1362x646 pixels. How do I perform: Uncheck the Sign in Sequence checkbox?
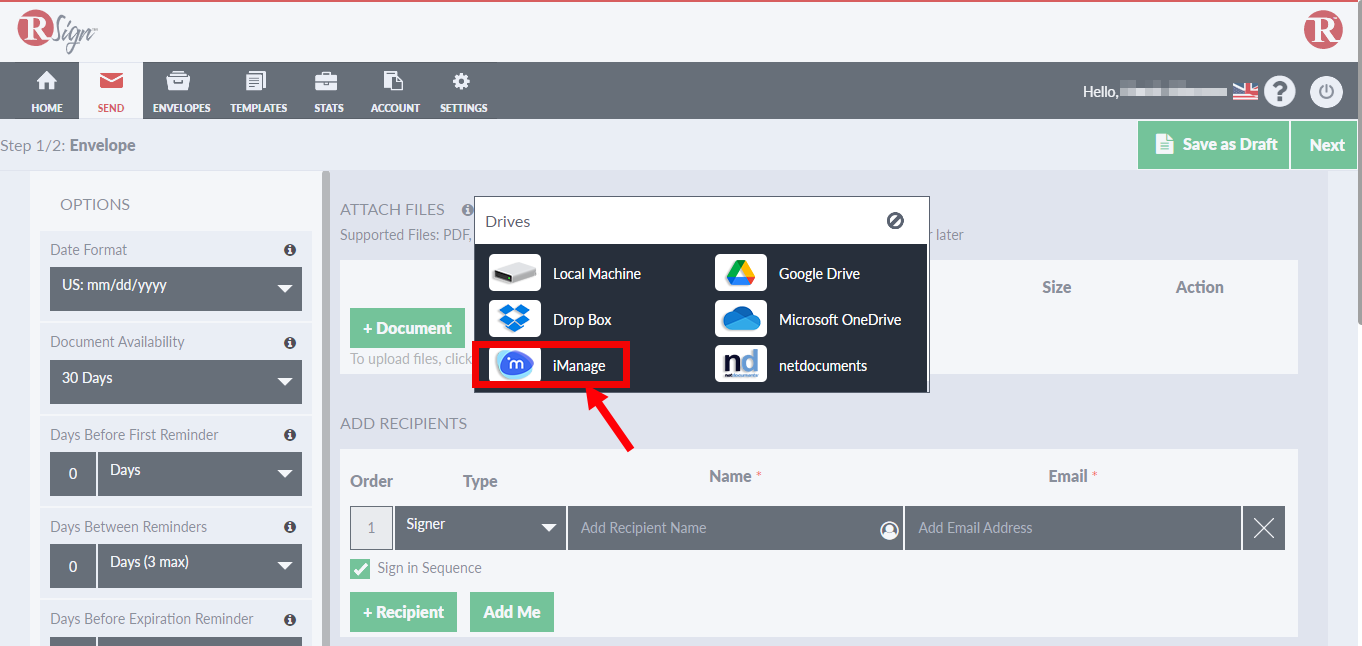click(360, 569)
